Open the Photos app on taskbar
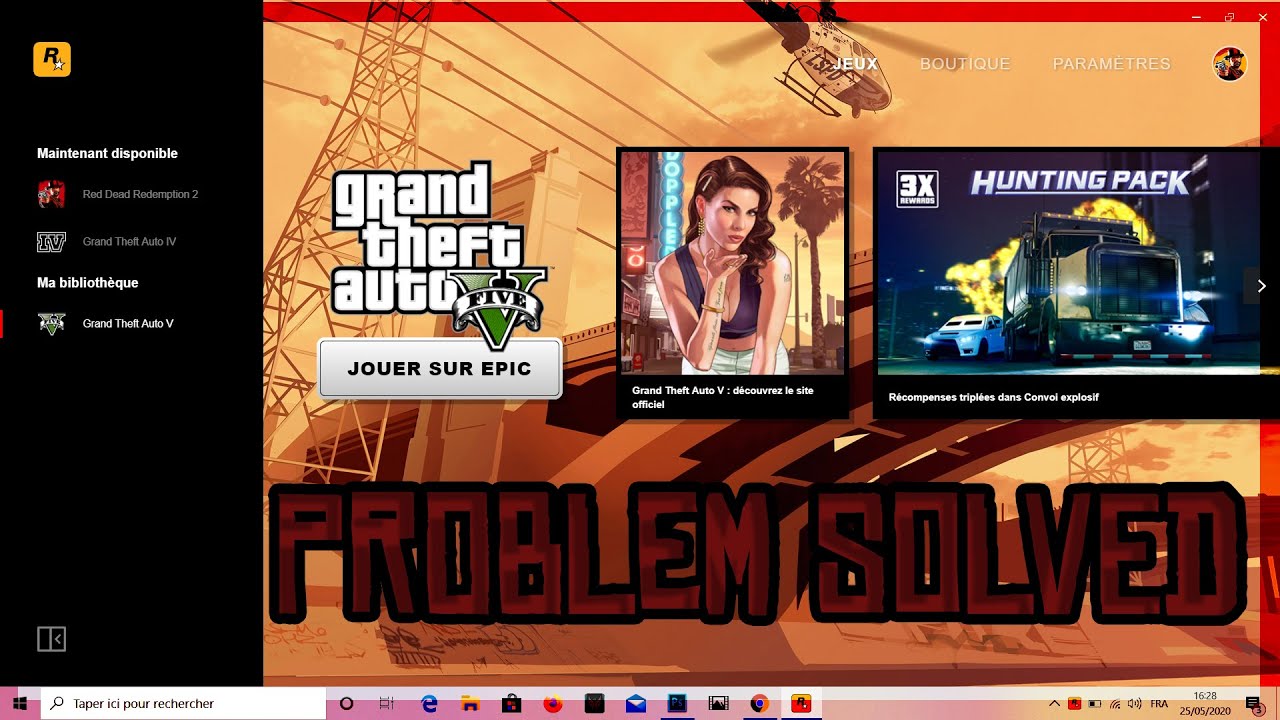The height and width of the screenshot is (720, 1280). pos(717,703)
